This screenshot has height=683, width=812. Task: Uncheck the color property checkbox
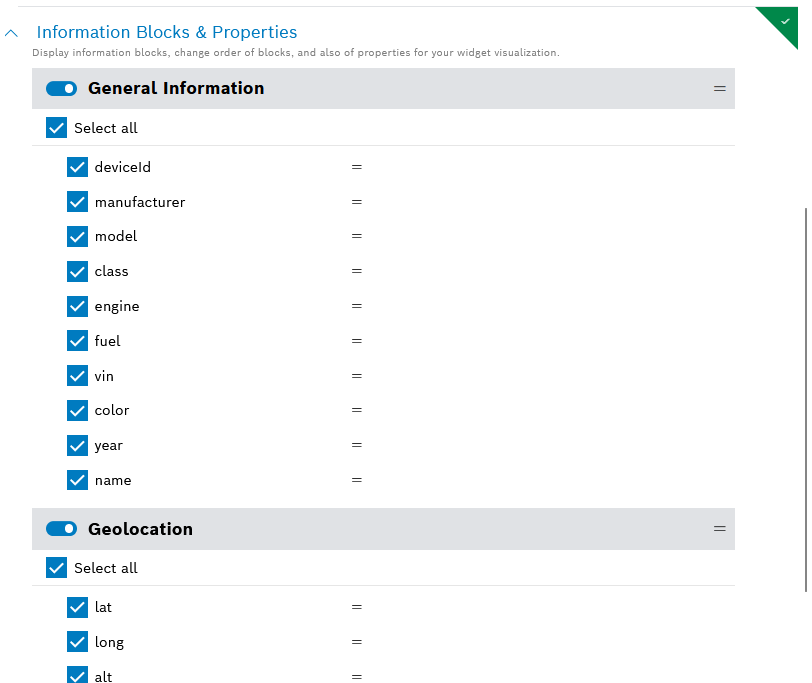[x=78, y=410]
